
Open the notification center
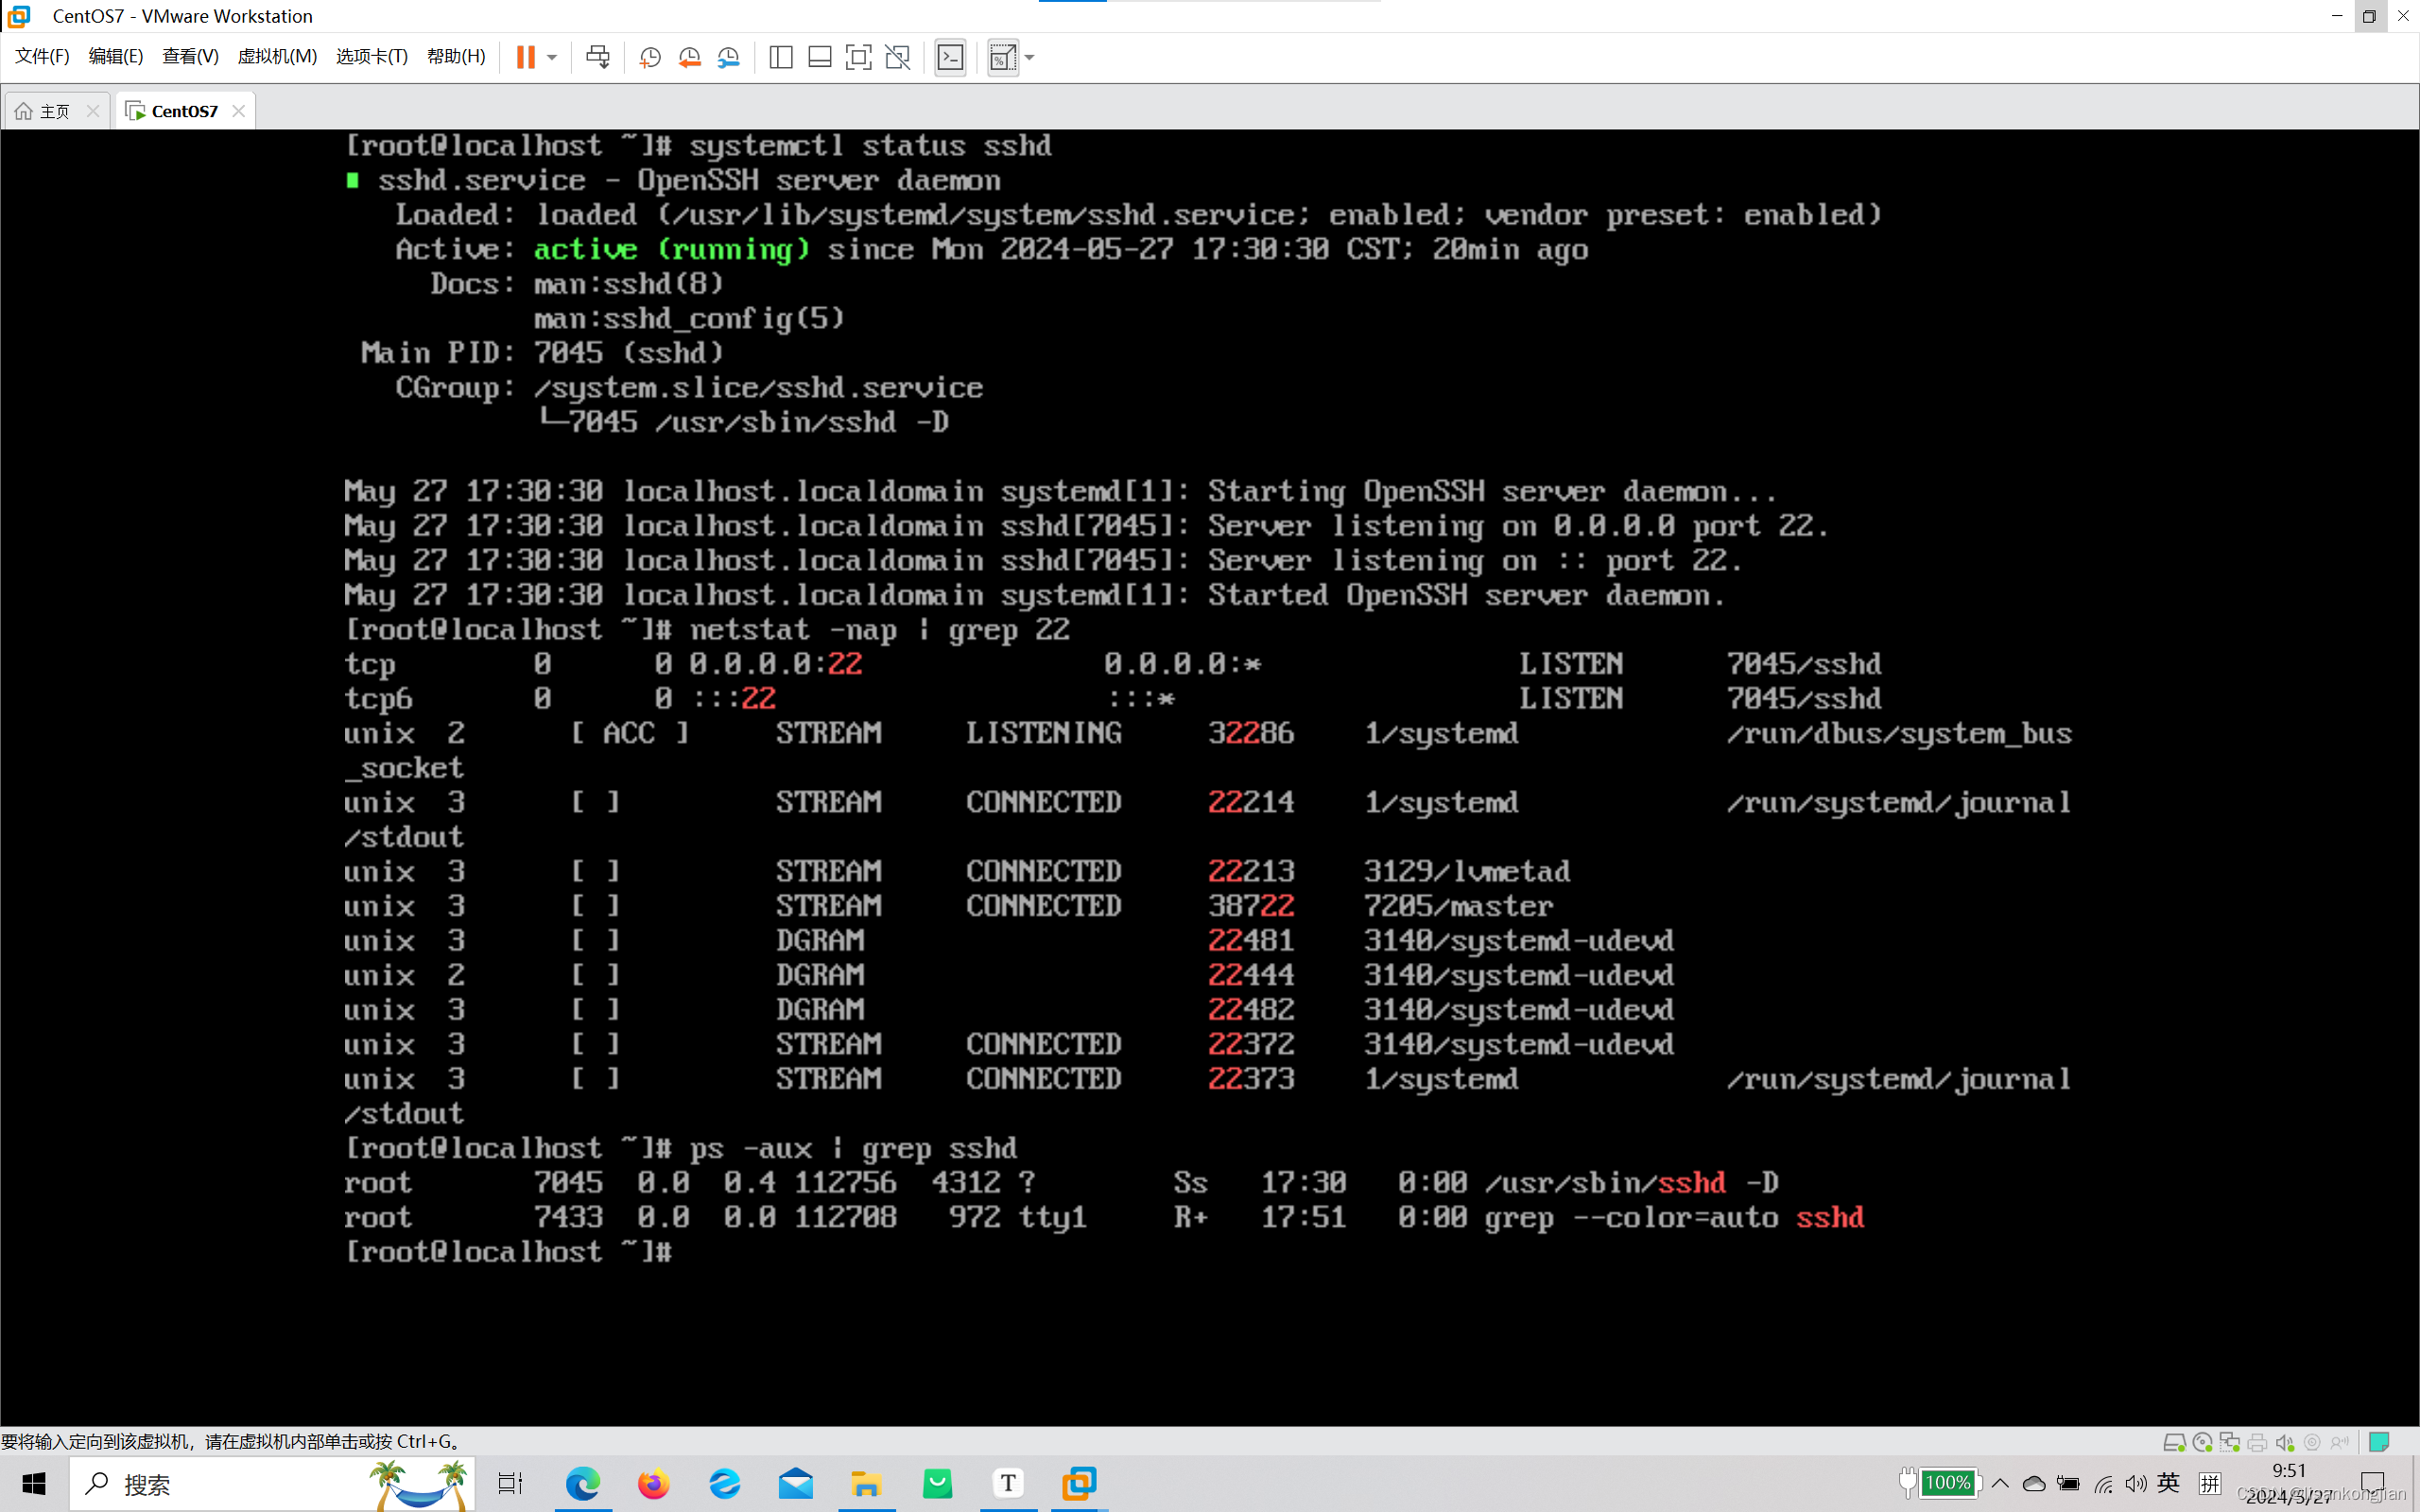tap(2373, 1483)
